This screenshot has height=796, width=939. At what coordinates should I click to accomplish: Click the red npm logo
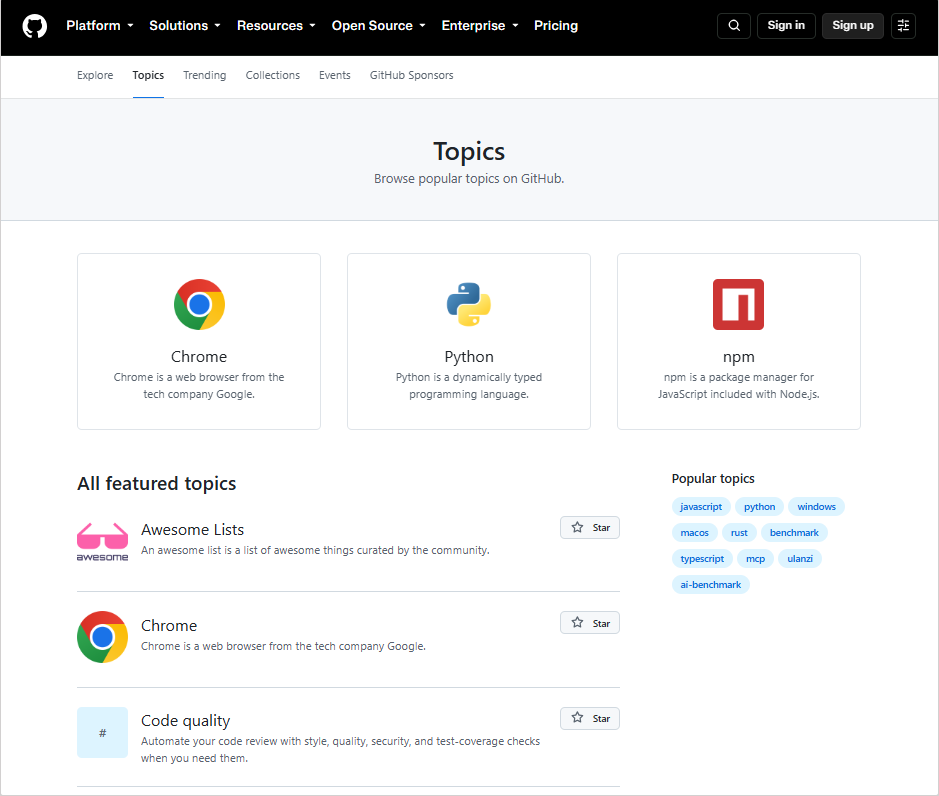coord(738,304)
